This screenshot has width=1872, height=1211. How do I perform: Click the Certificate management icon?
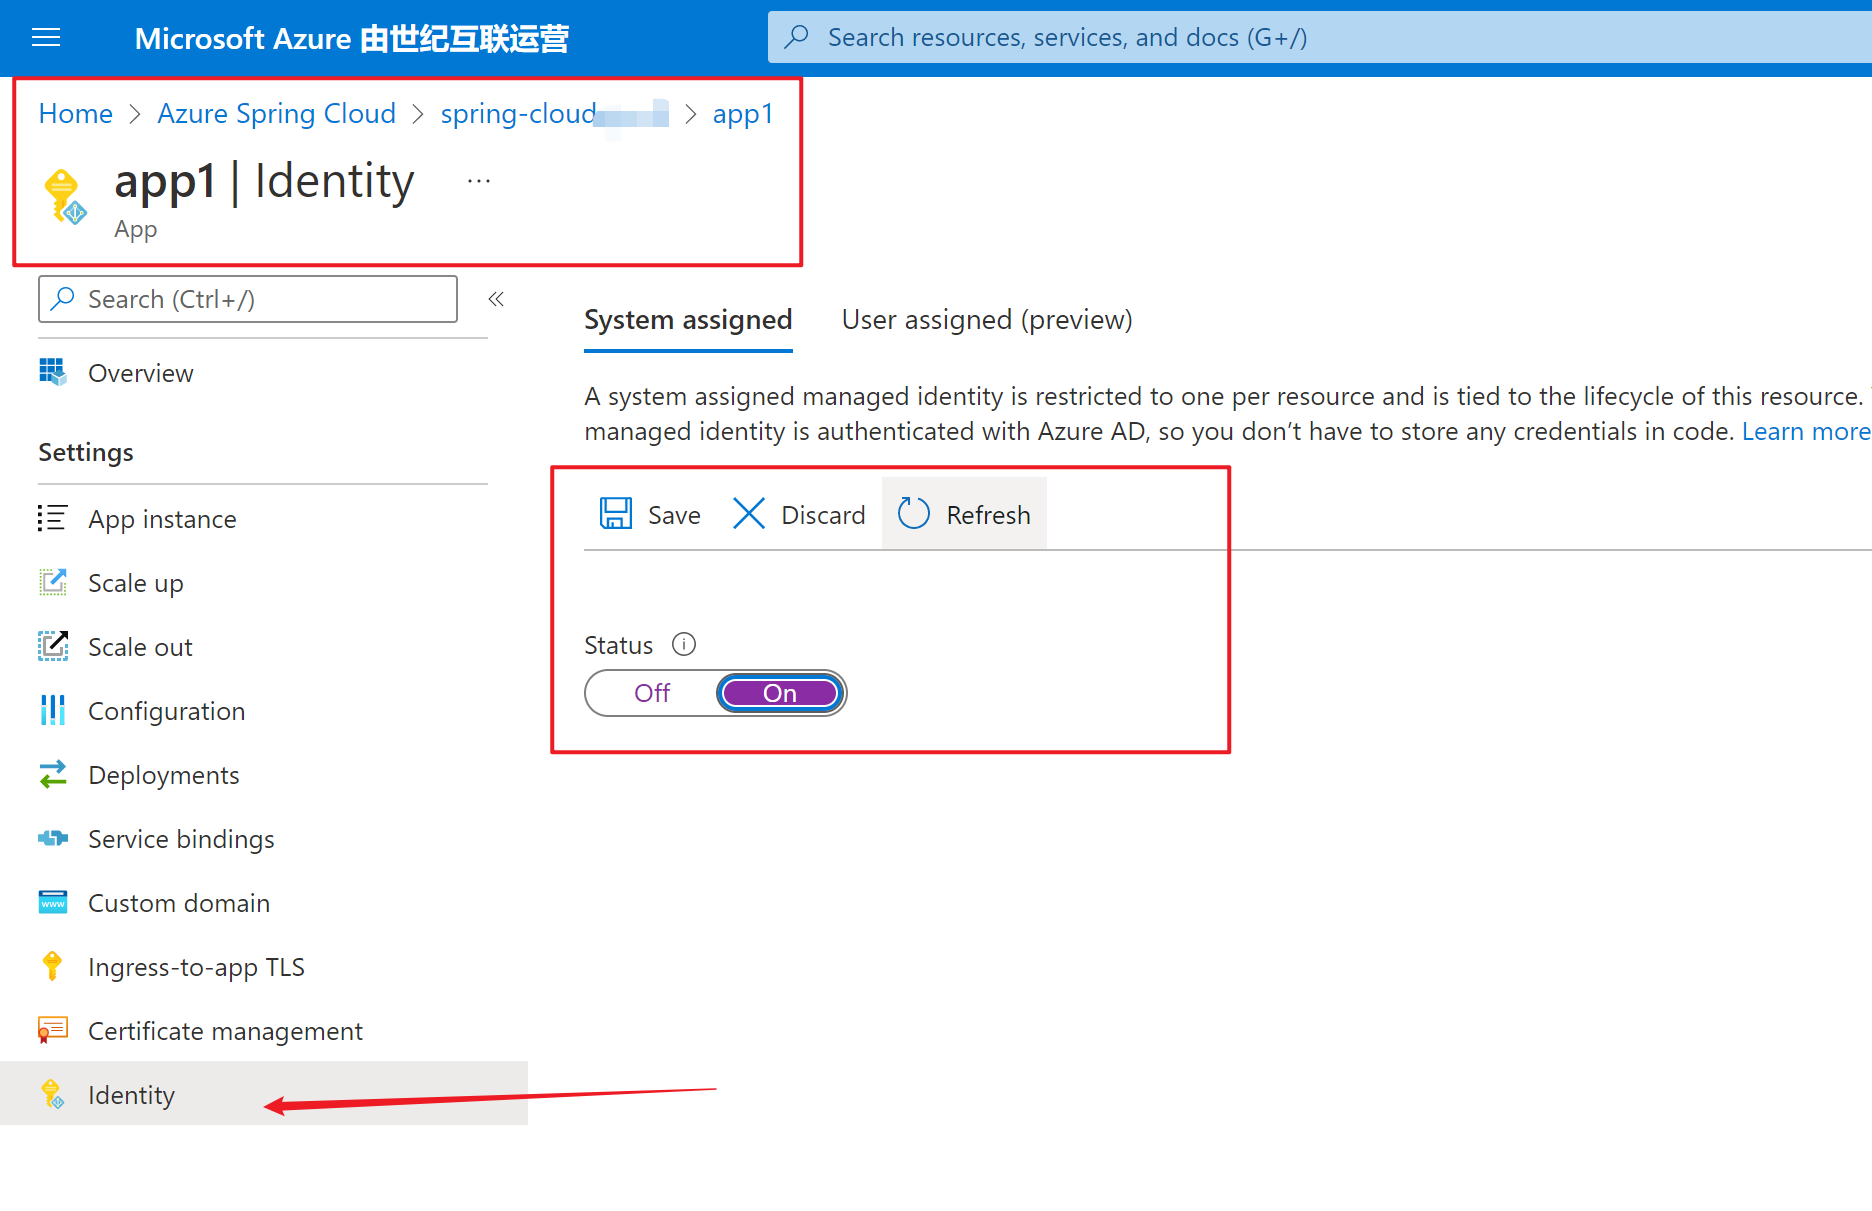pyautogui.click(x=52, y=1030)
